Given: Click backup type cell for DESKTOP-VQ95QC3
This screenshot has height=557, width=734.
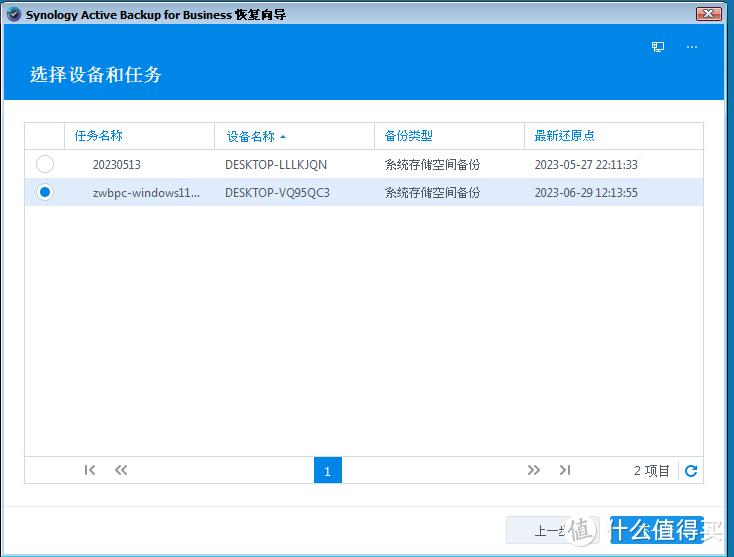Looking at the screenshot, I should click(433, 193).
